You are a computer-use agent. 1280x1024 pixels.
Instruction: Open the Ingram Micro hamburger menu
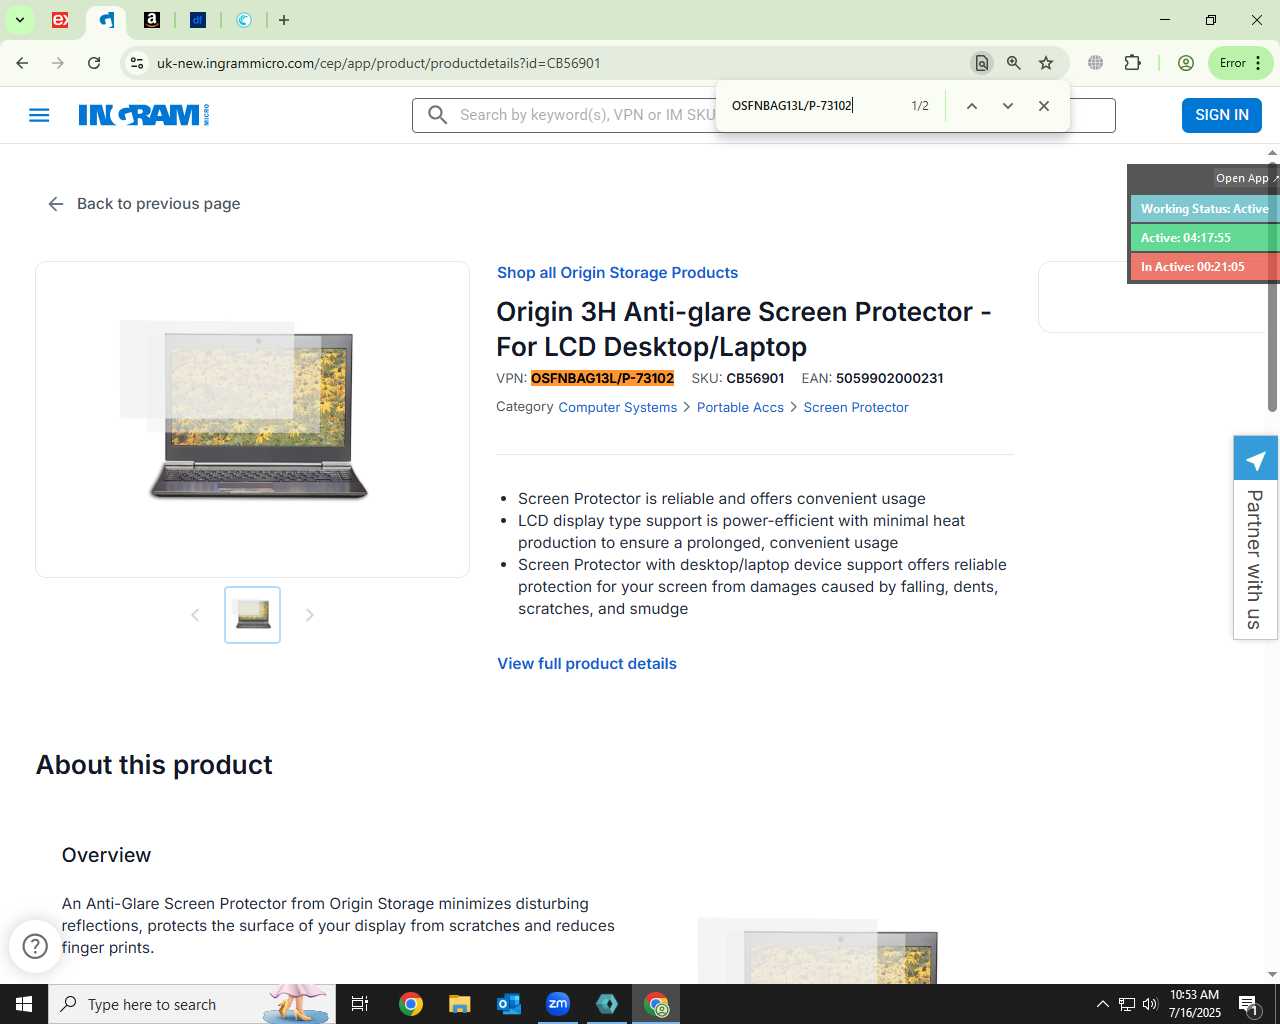click(39, 115)
